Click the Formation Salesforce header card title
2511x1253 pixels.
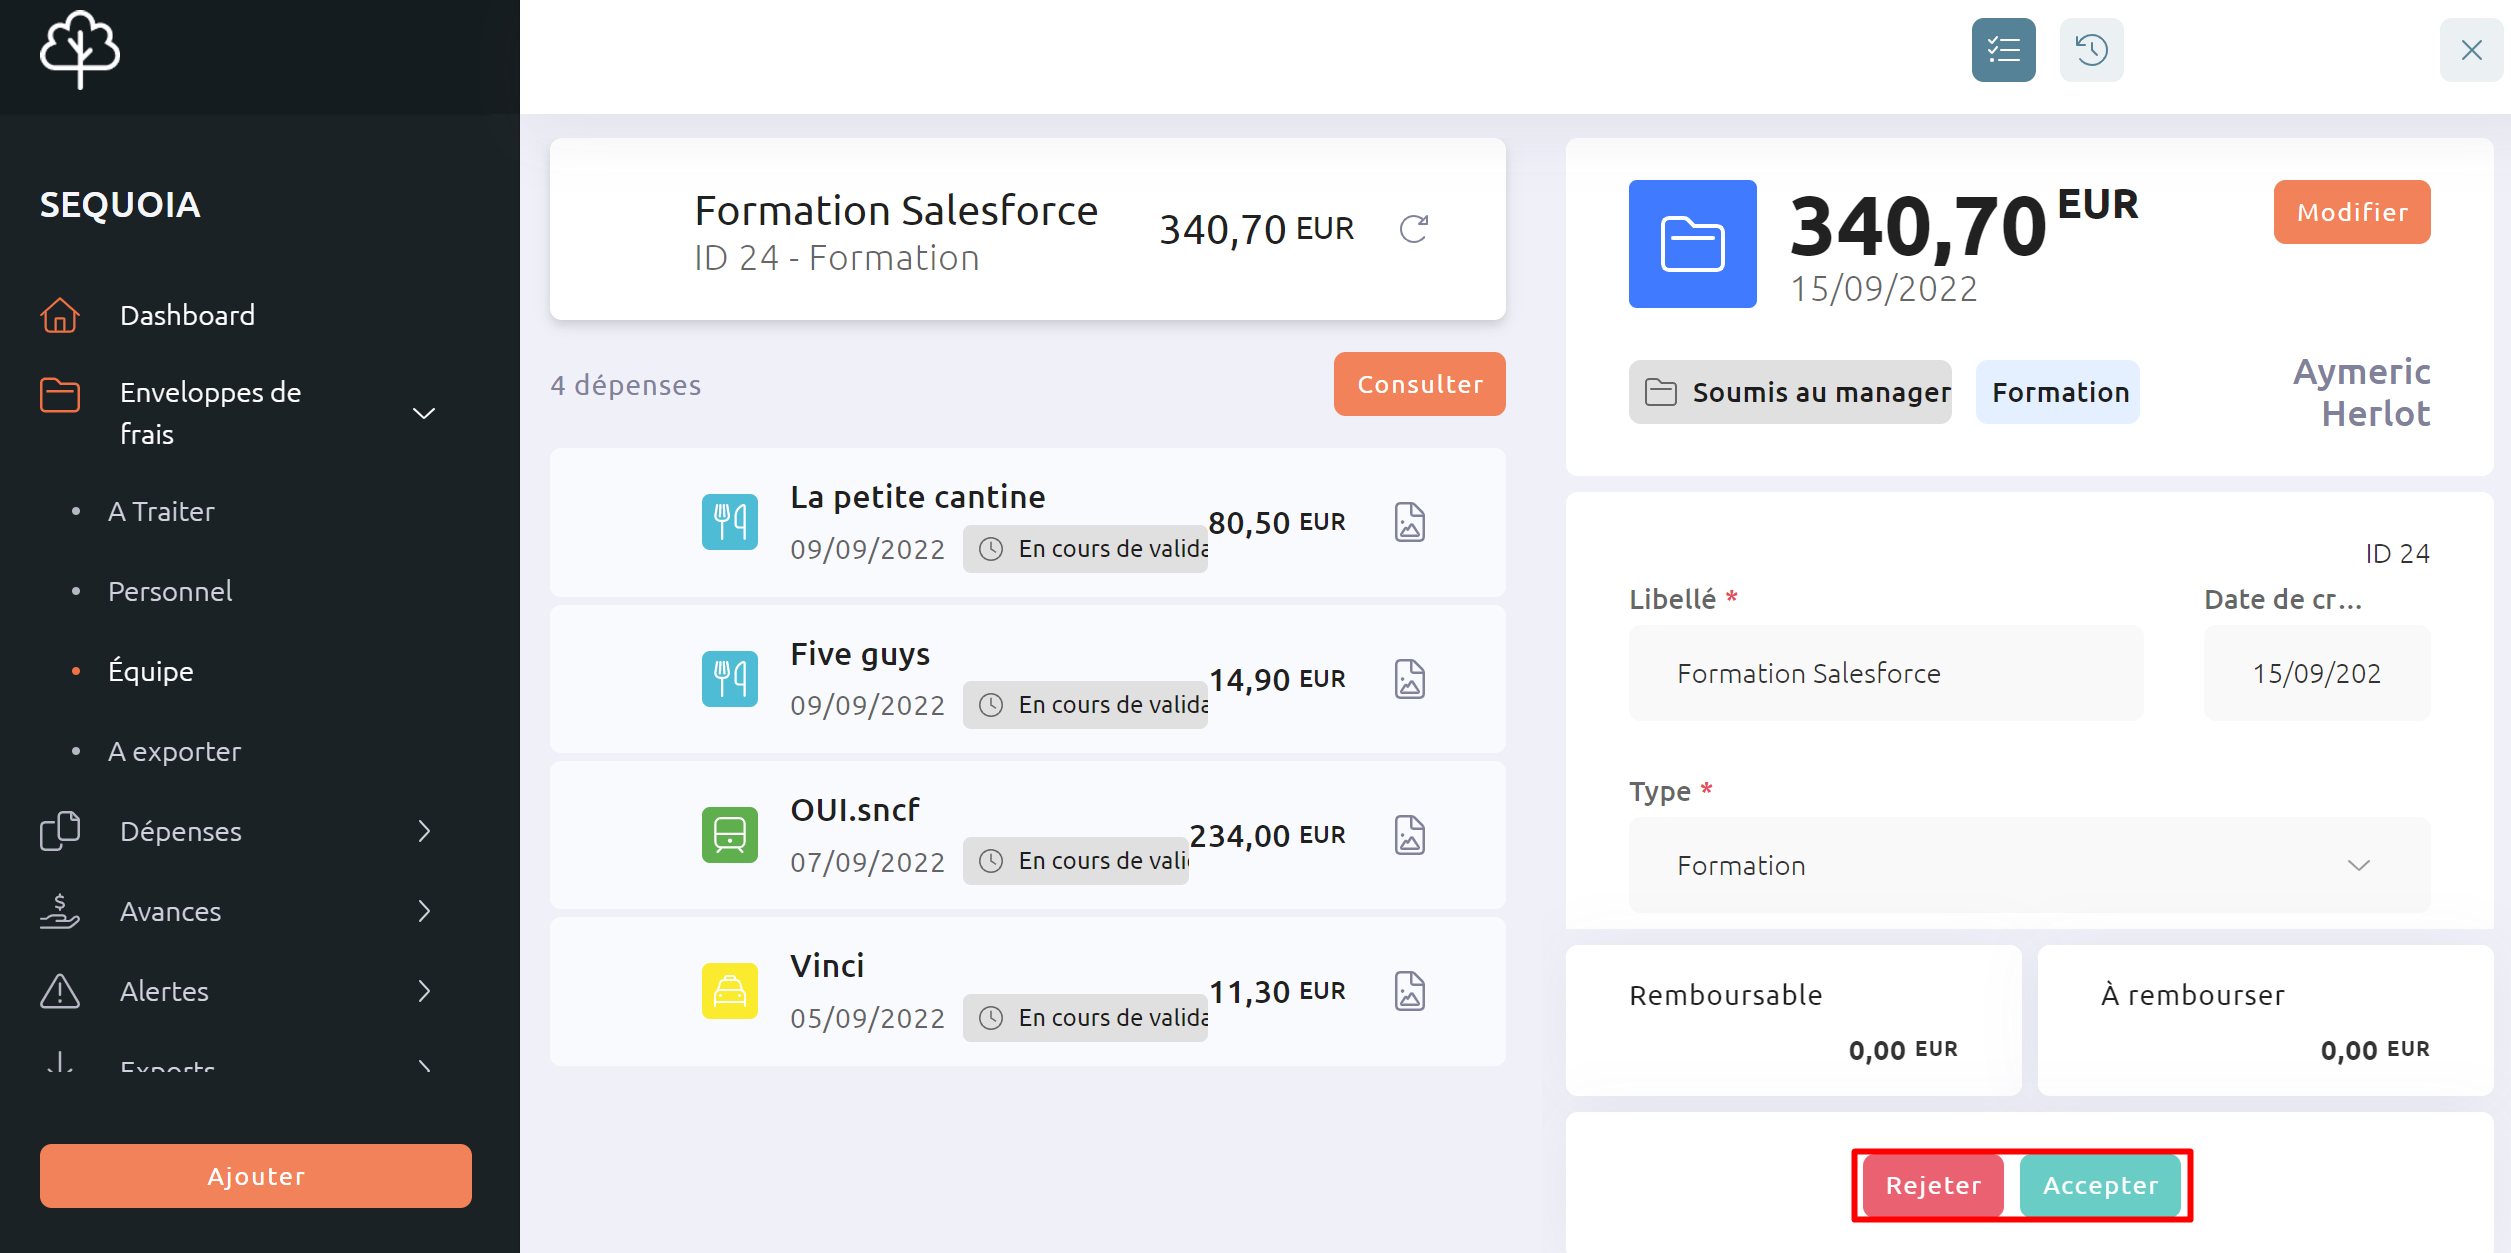pyautogui.click(x=896, y=211)
